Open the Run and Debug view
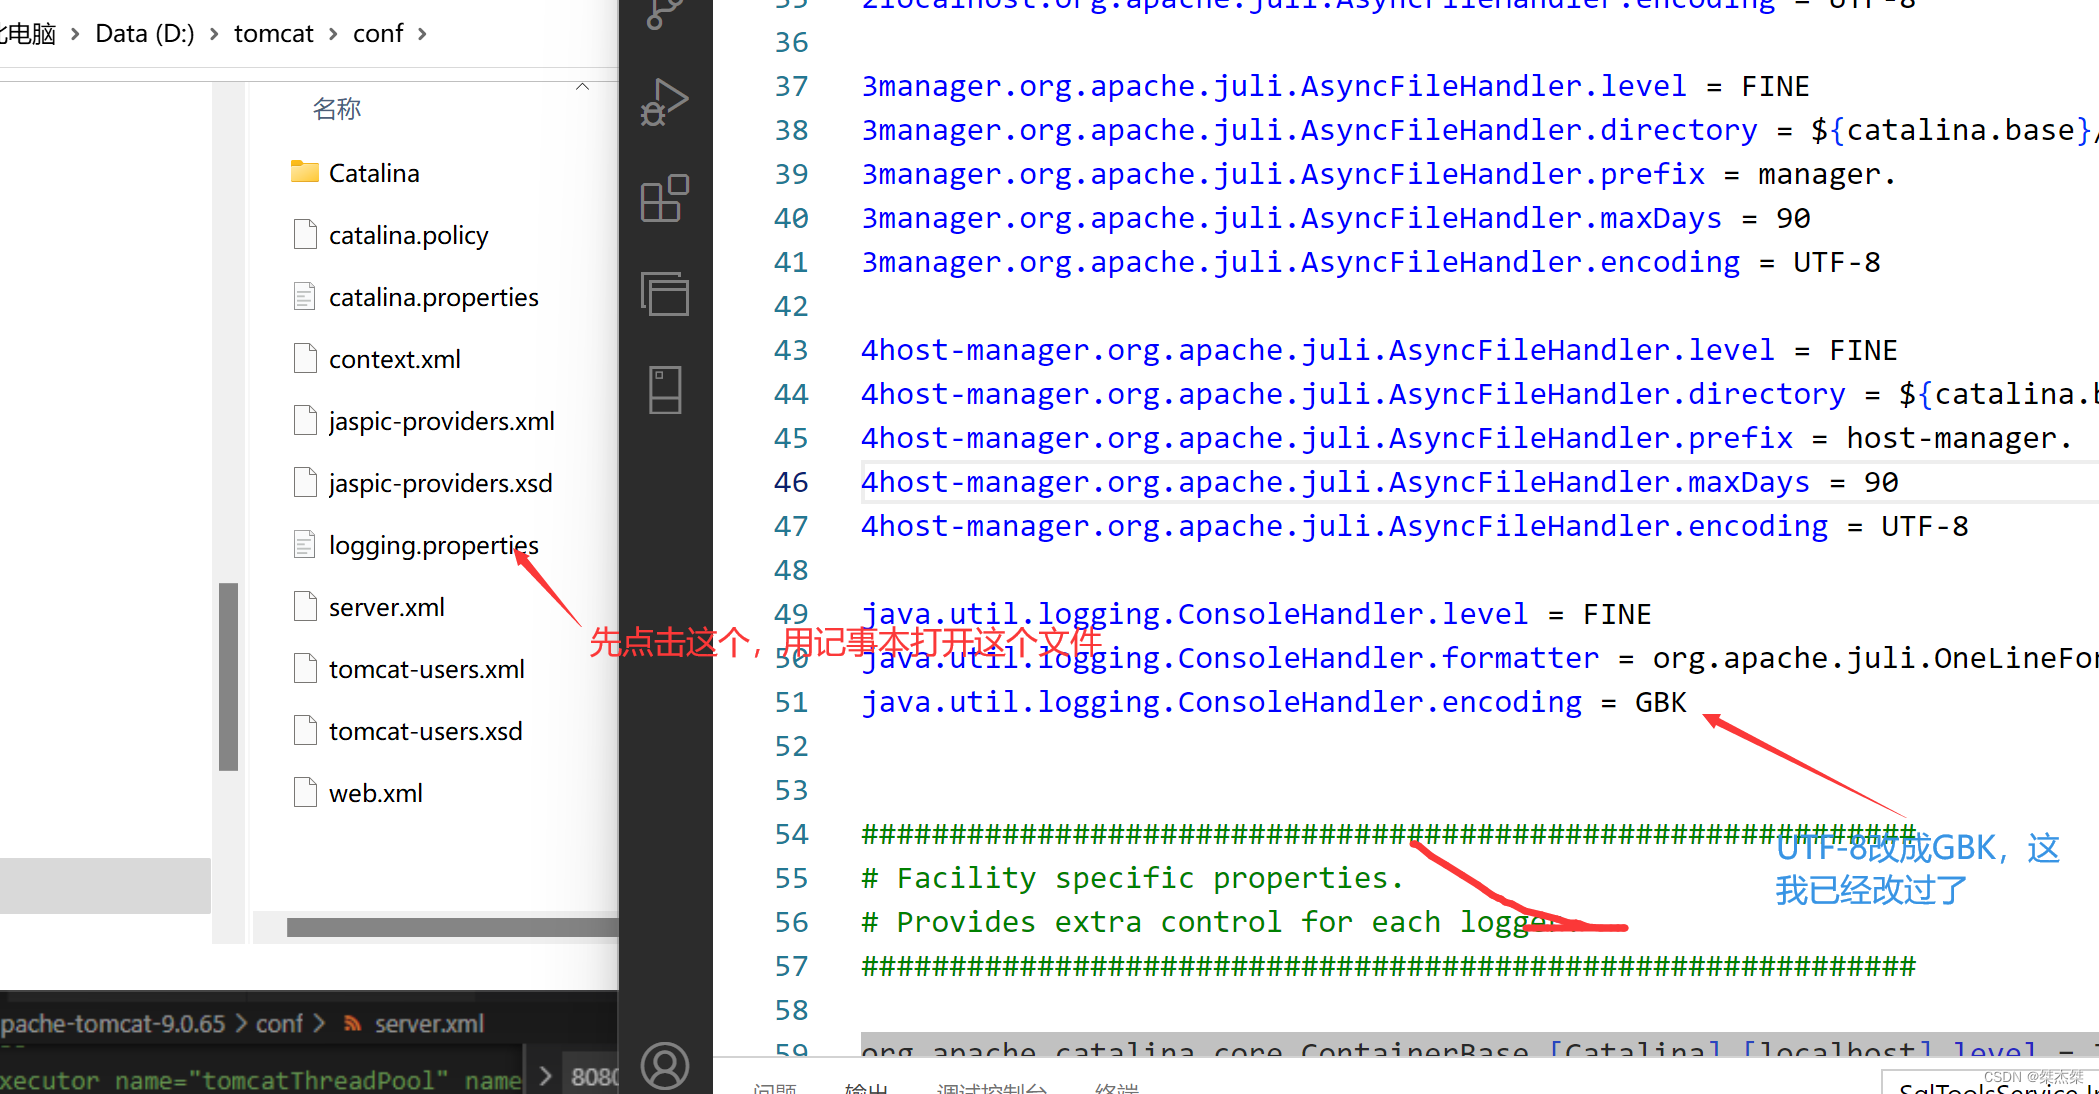 click(665, 102)
